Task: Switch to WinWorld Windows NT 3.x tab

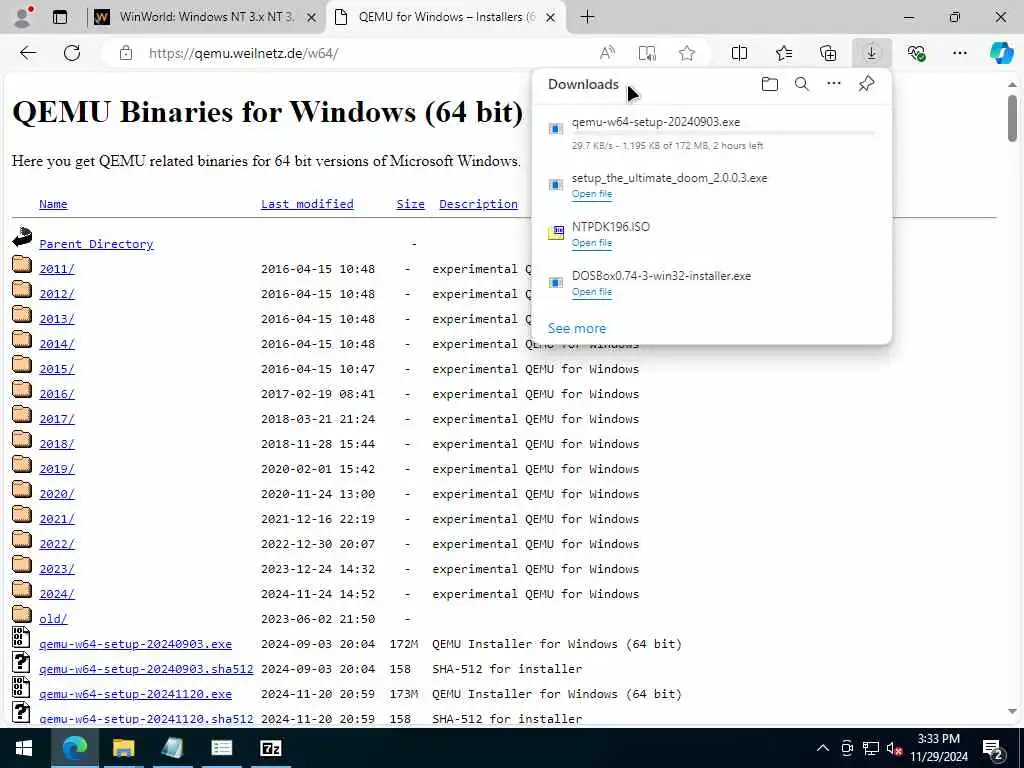Action: [206, 17]
